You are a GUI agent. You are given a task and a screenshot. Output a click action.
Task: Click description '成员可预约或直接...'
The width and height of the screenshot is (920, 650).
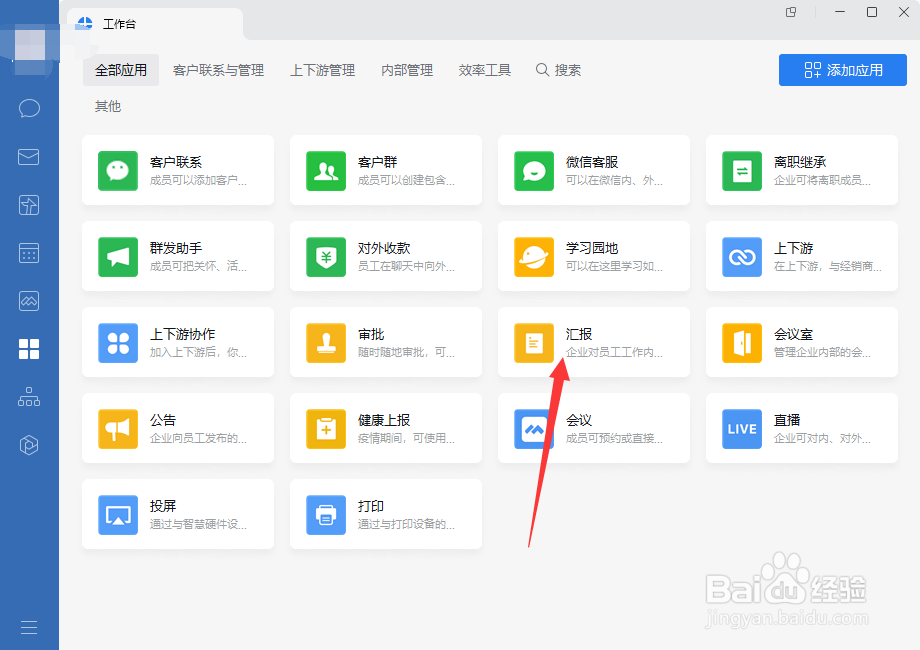click(614, 438)
